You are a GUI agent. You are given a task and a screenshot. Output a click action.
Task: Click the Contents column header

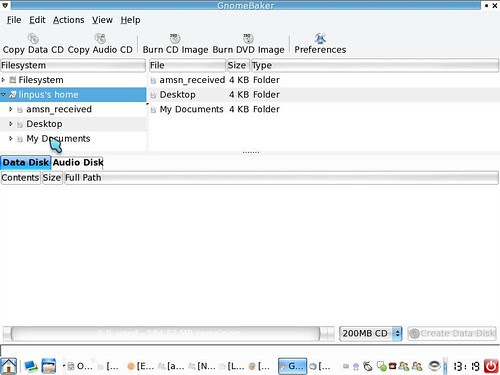point(21,178)
